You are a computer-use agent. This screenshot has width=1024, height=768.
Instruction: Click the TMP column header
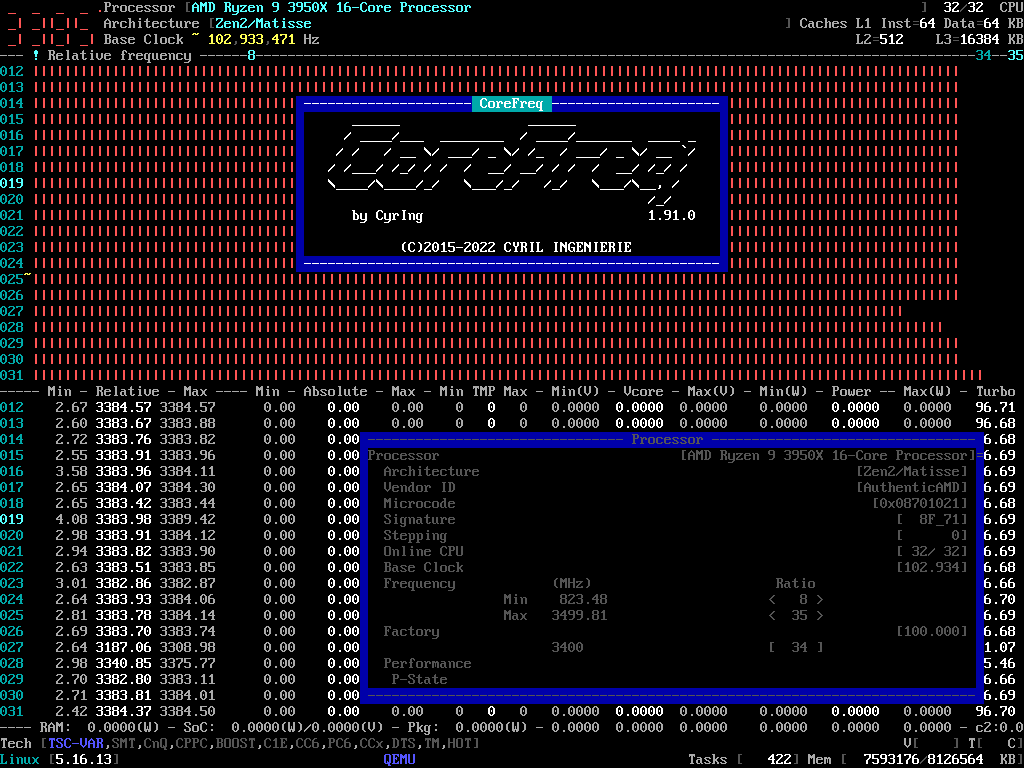pos(484,392)
